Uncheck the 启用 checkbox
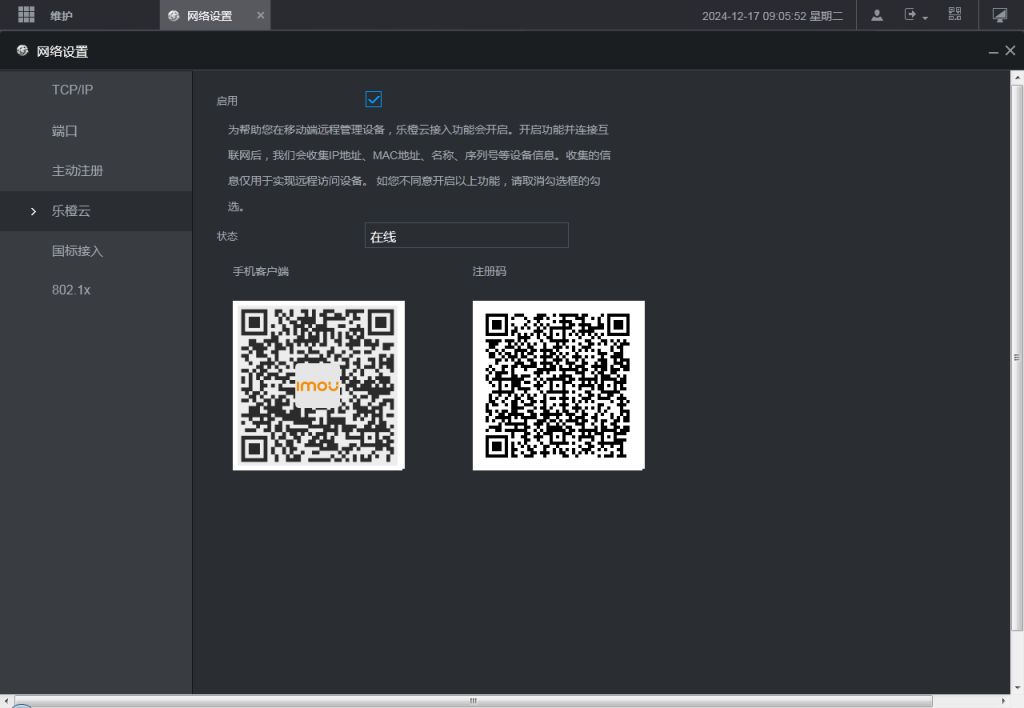Screen dimensions: 1024x708 pyautogui.click(x=374, y=100)
